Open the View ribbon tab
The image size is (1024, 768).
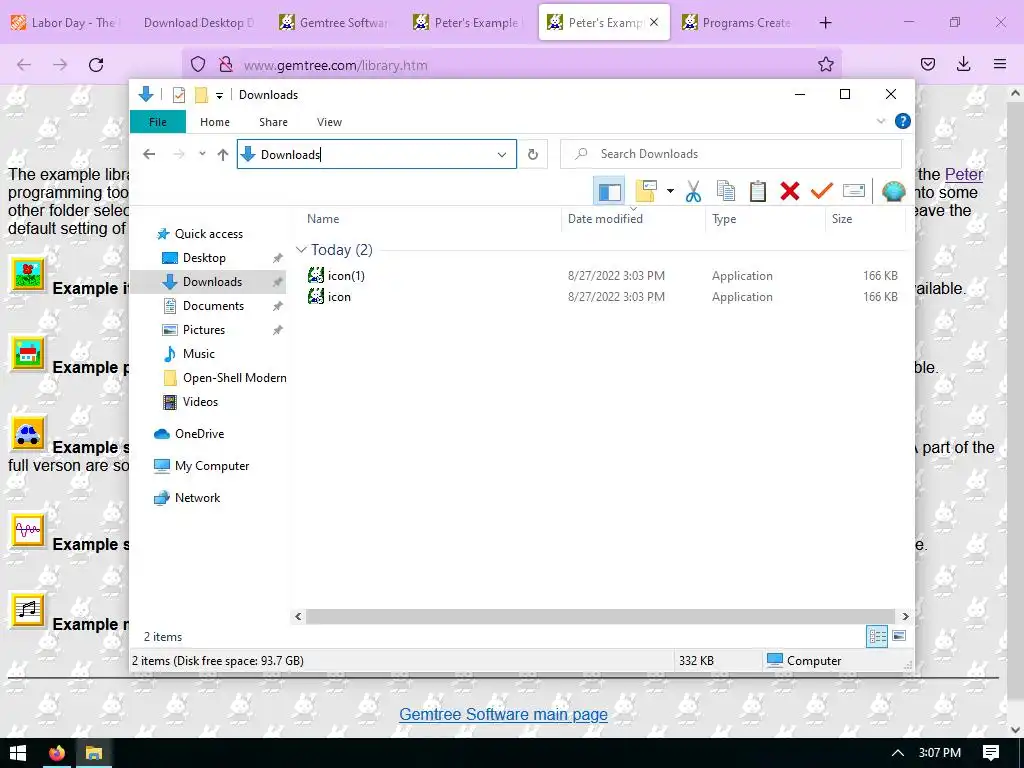pos(329,122)
